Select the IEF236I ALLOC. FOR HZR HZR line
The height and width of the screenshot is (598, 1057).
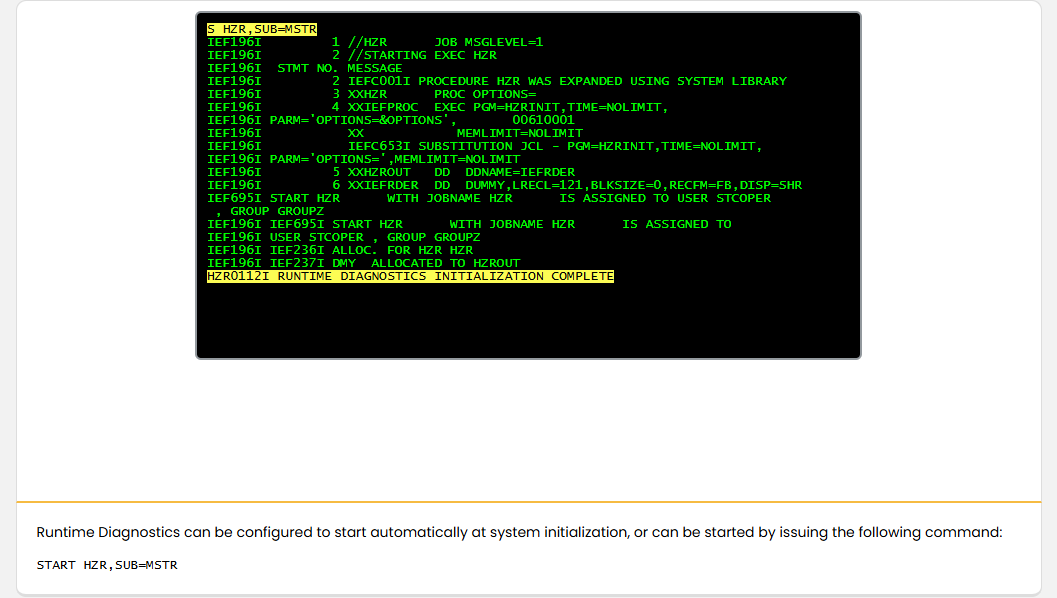pyautogui.click(x=340, y=250)
